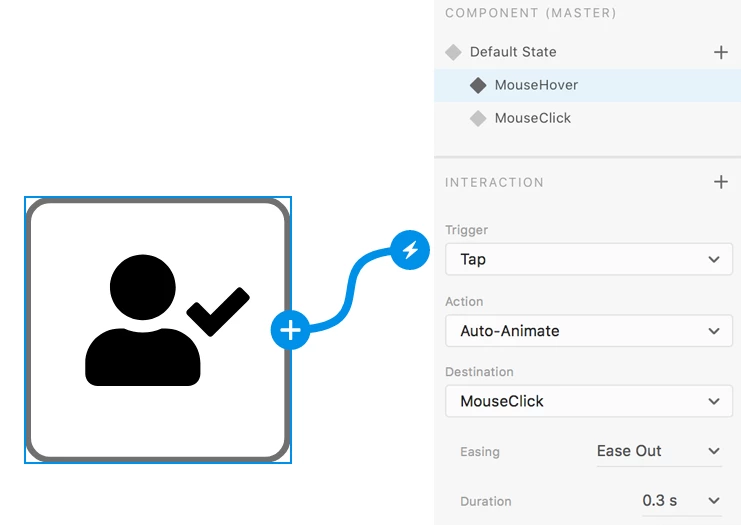Select the Default State row
The image size is (741, 525).
pyautogui.click(x=587, y=52)
